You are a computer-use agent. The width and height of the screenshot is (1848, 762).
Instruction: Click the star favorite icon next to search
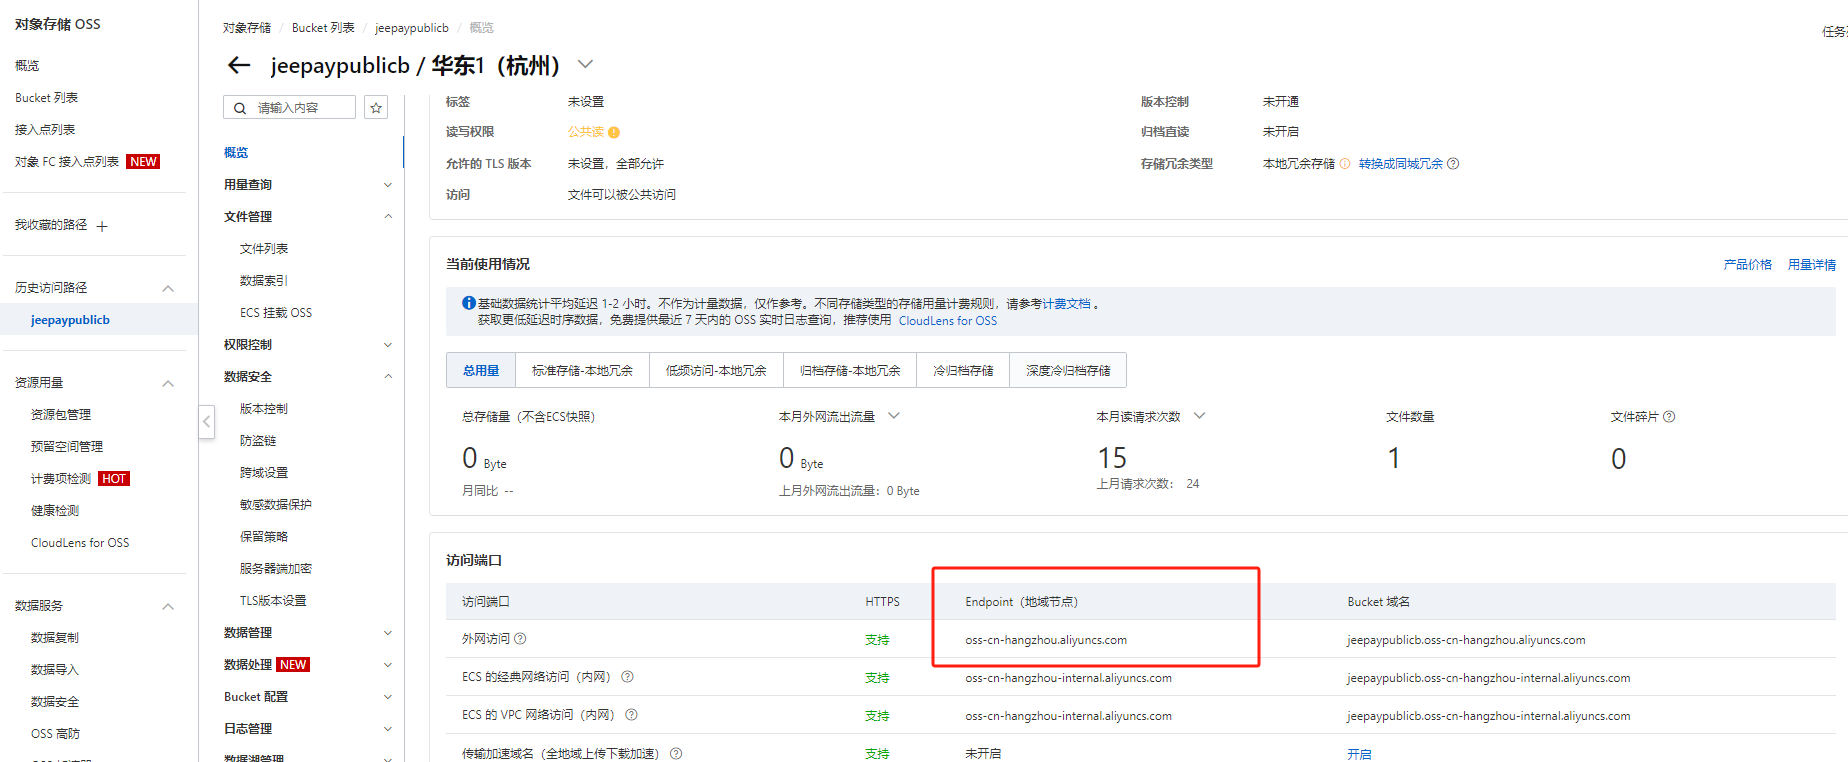[376, 108]
